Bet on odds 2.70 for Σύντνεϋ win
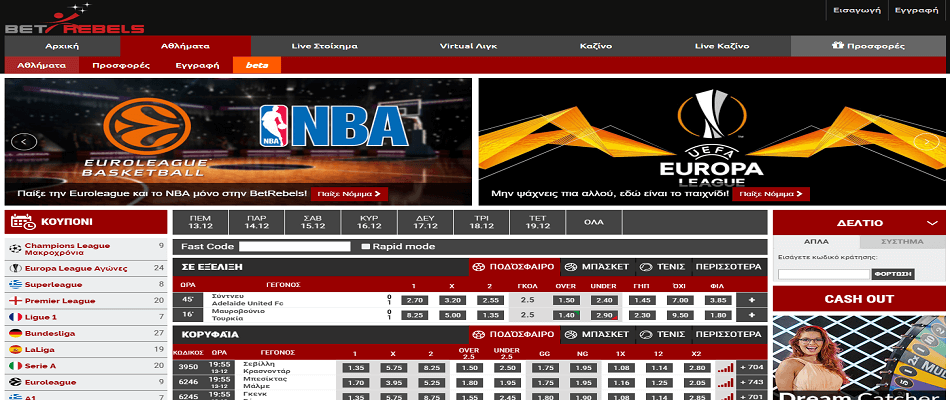The image size is (950, 400). click(x=414, y=300)
